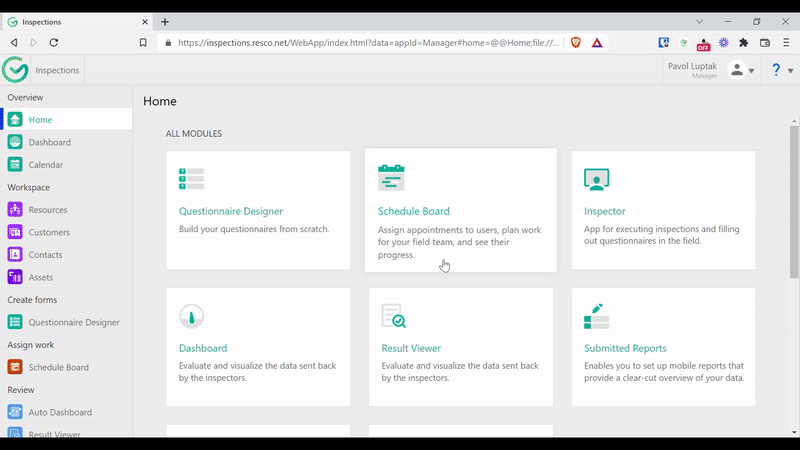Click the Questionnaire Designer module icon

(x=191, y=179)
